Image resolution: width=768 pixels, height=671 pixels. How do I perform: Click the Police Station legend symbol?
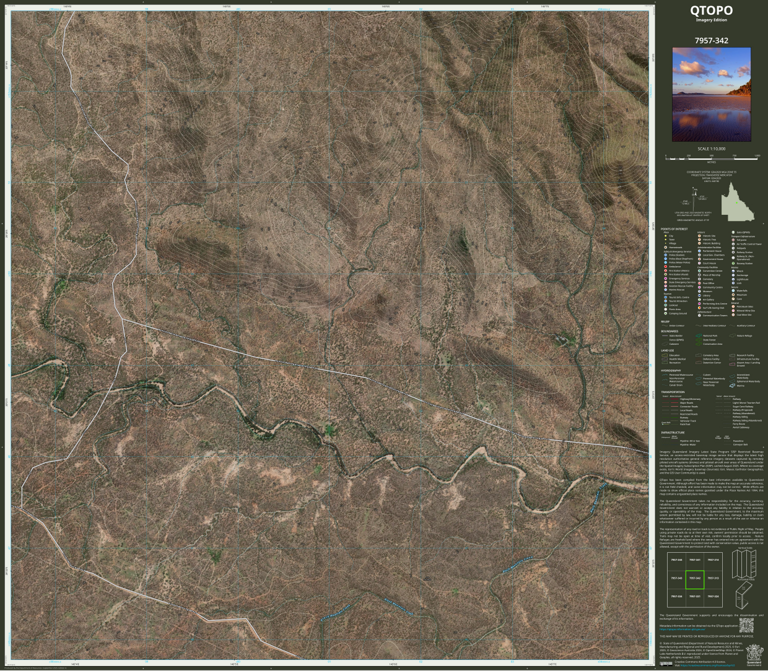[666, 255]
